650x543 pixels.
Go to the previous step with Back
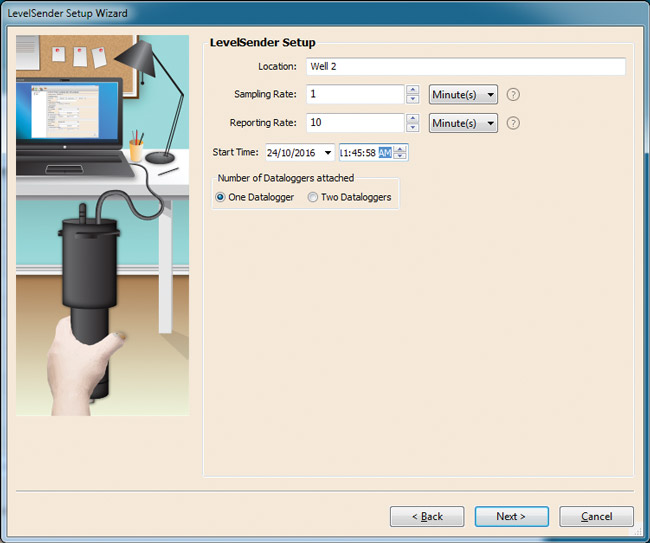[427, 516]
